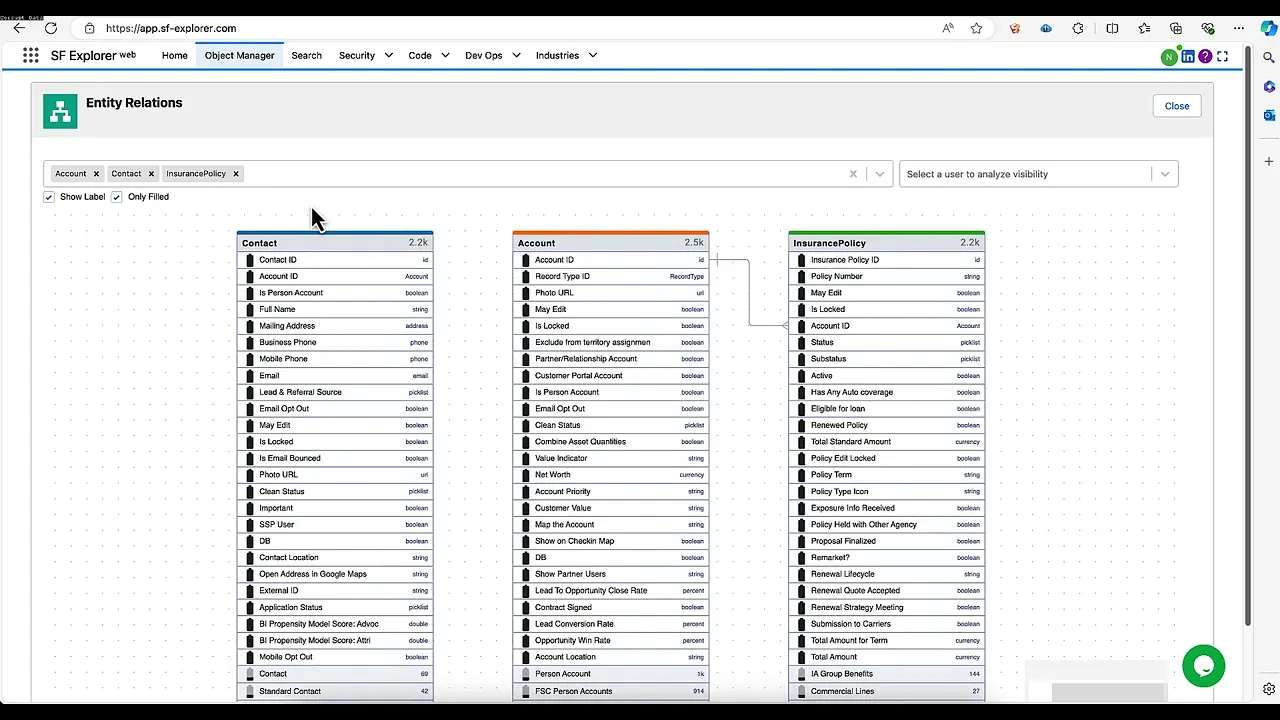This screenshot has height=720, width=1280.
Task: Open the user visibility dropdown
Action: point(1038,174)
